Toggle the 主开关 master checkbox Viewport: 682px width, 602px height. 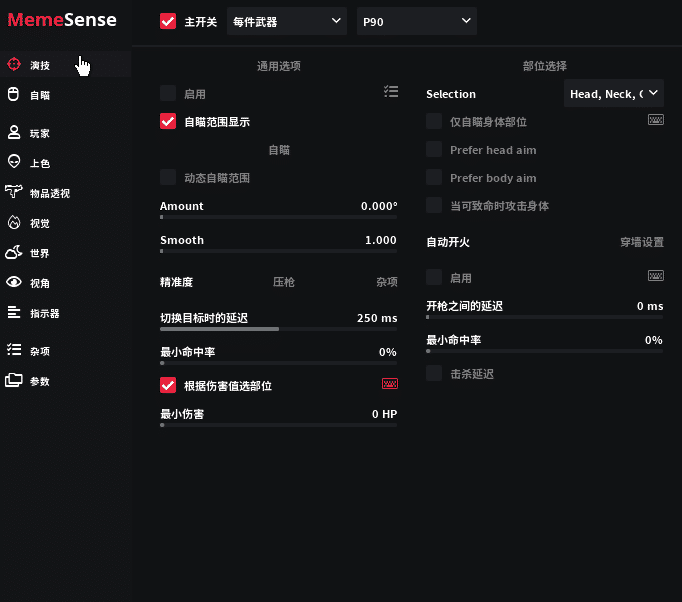tap(168, 21)
